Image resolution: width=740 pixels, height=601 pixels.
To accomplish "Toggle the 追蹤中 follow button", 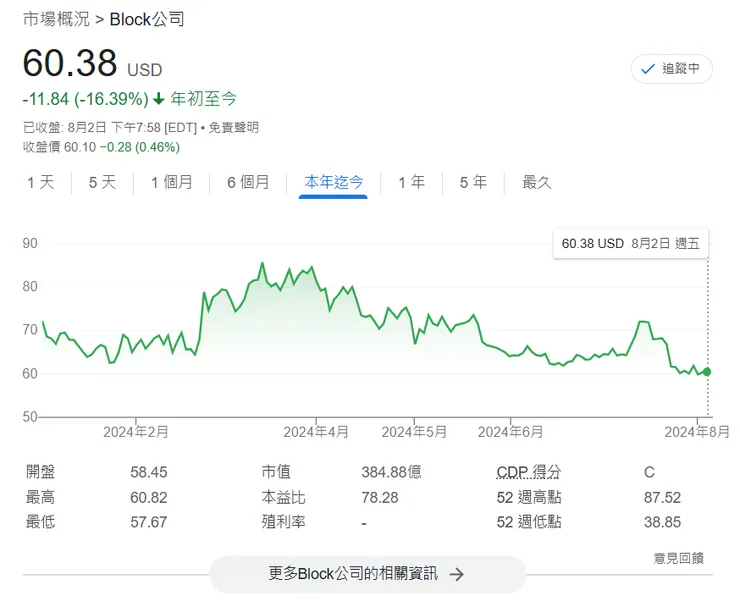I will coord(672,69).
